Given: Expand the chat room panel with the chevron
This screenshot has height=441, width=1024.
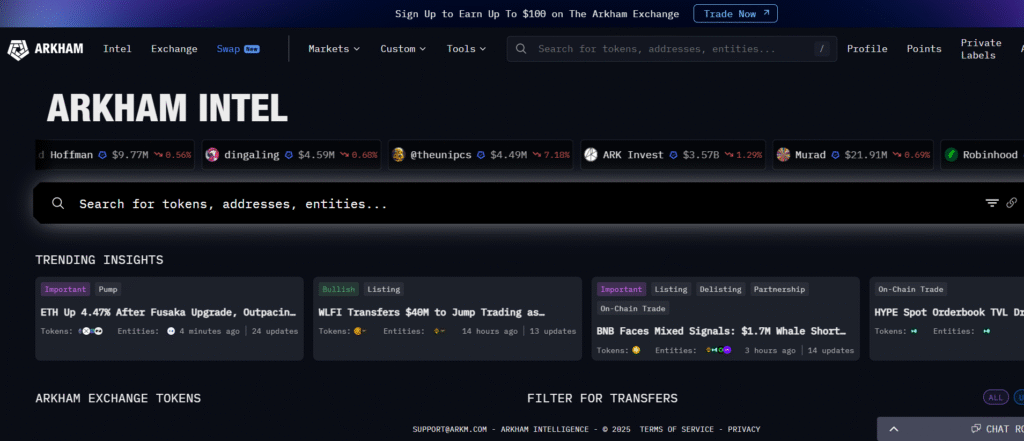Looking at the screenshot, I should pos(894,429).
